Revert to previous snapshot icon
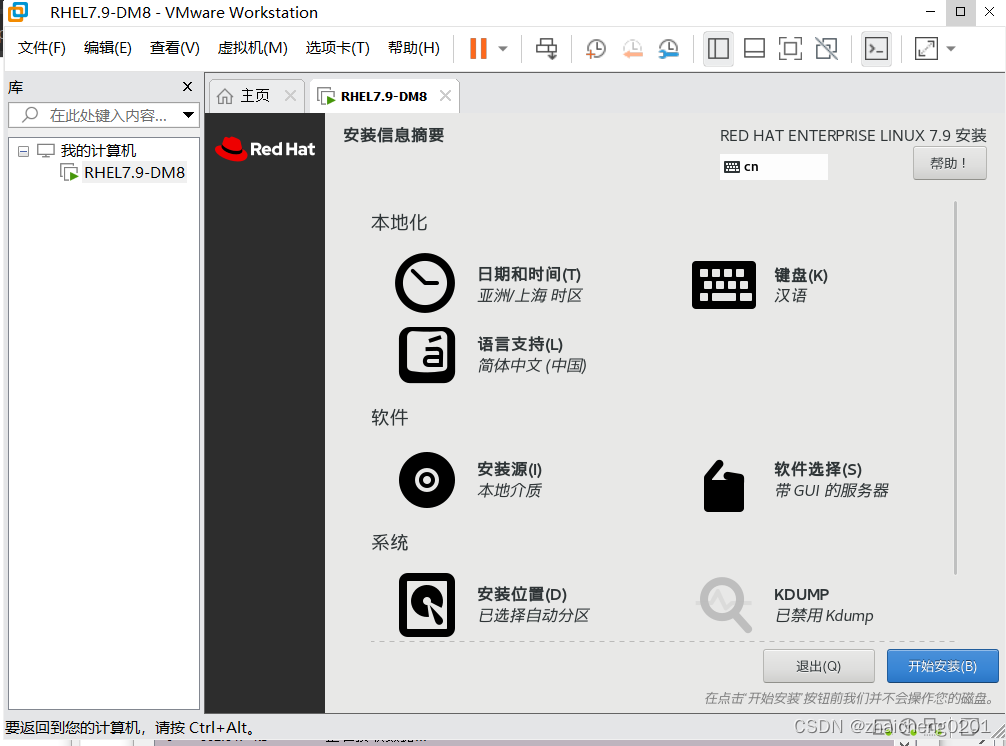 click(632, 48)
